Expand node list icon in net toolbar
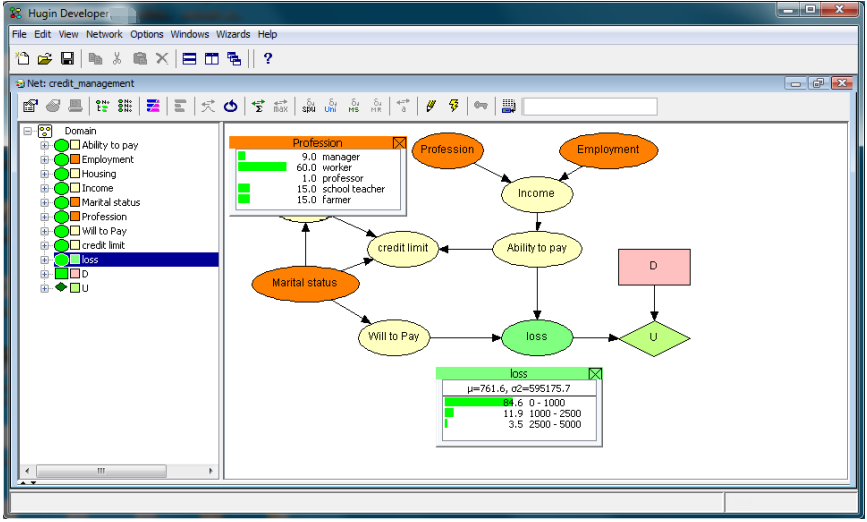867x522 pixels. [102, 105]
